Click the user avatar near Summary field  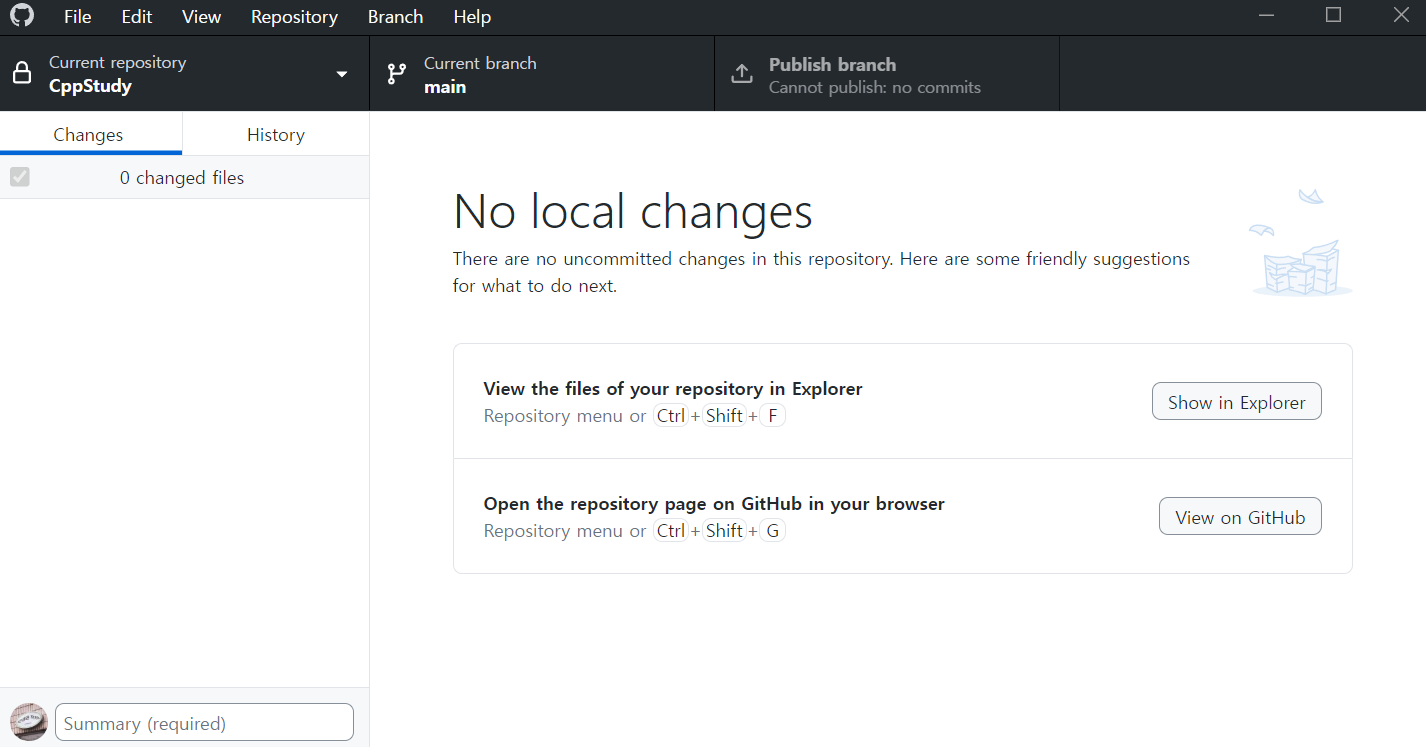point(28,722)
